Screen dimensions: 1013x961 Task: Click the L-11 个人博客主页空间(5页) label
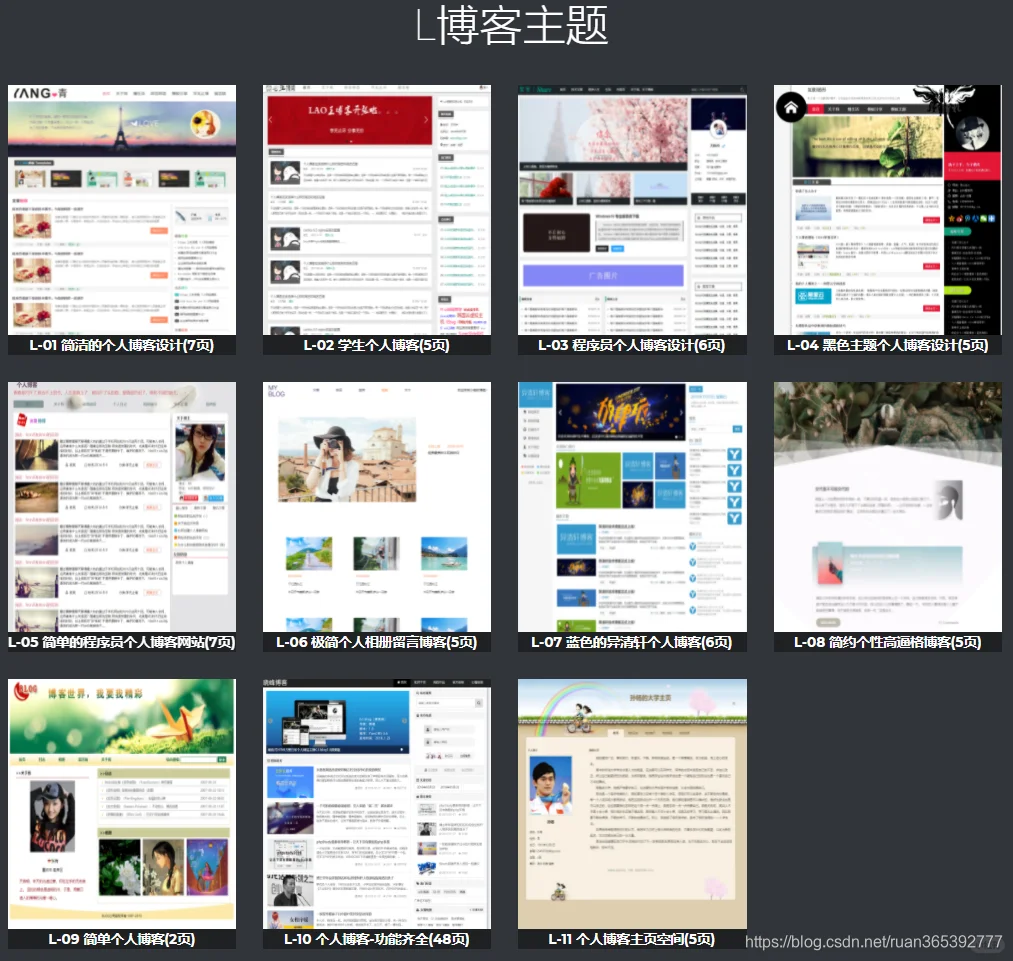coord(631,938)
